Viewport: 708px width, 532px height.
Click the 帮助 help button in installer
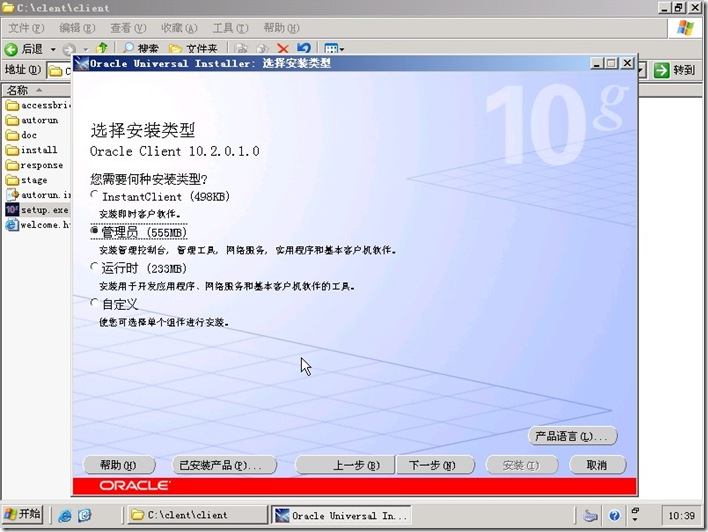[x=119, y=465]
